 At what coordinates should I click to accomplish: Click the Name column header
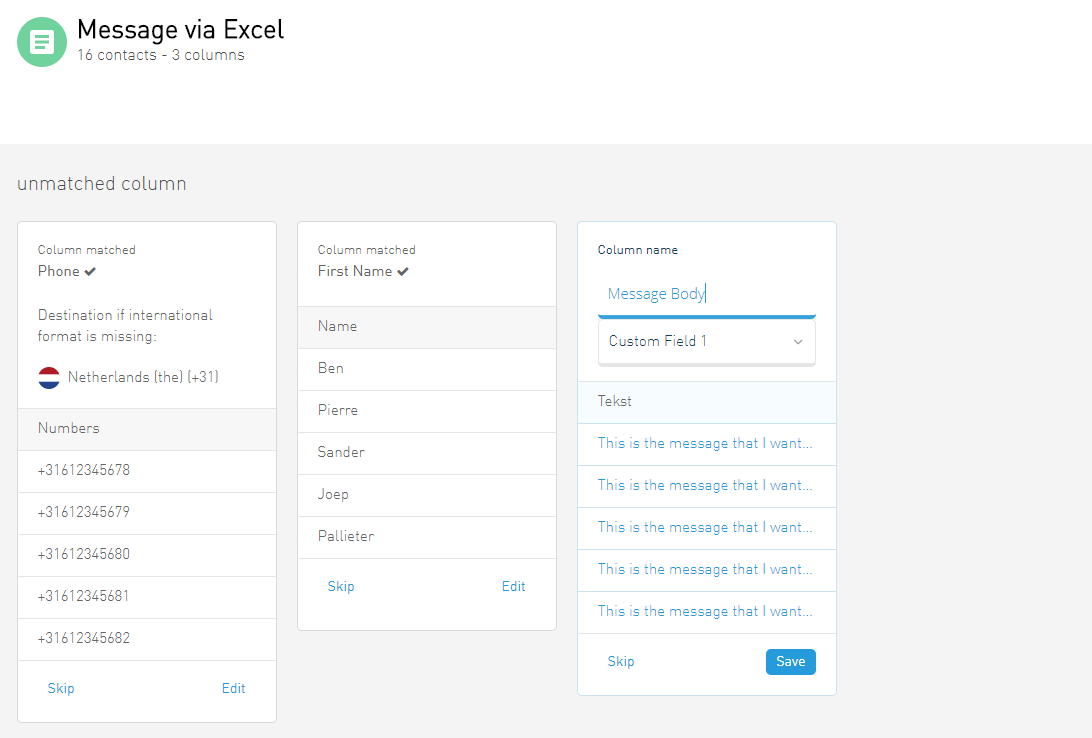pos(427,327)
